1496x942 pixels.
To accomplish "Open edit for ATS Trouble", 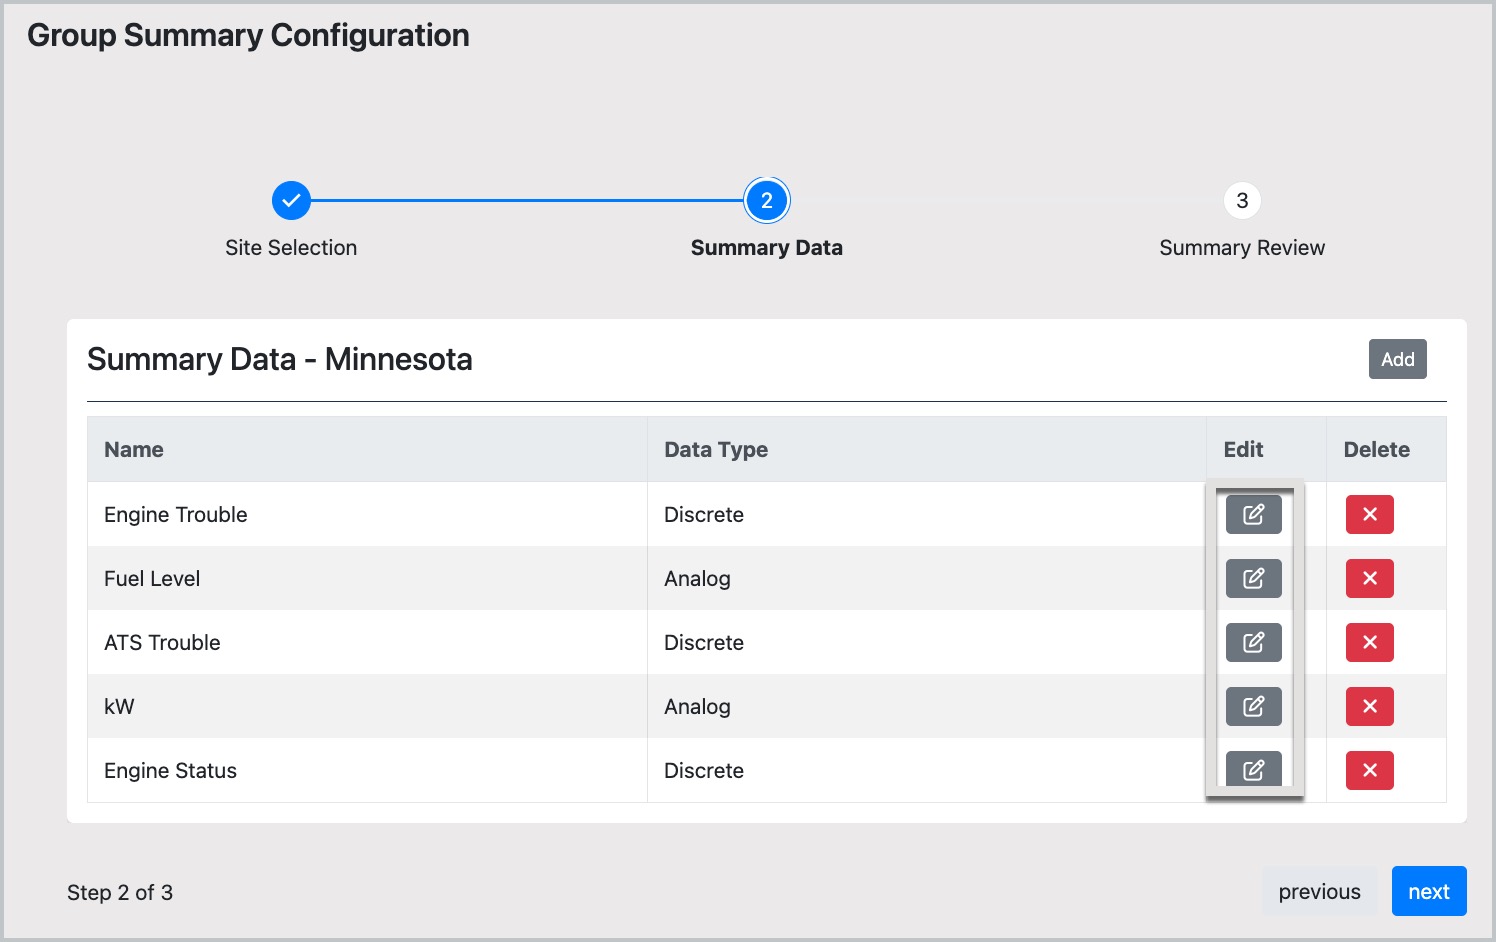I will pyautogui.click(x=1253, y=642).
